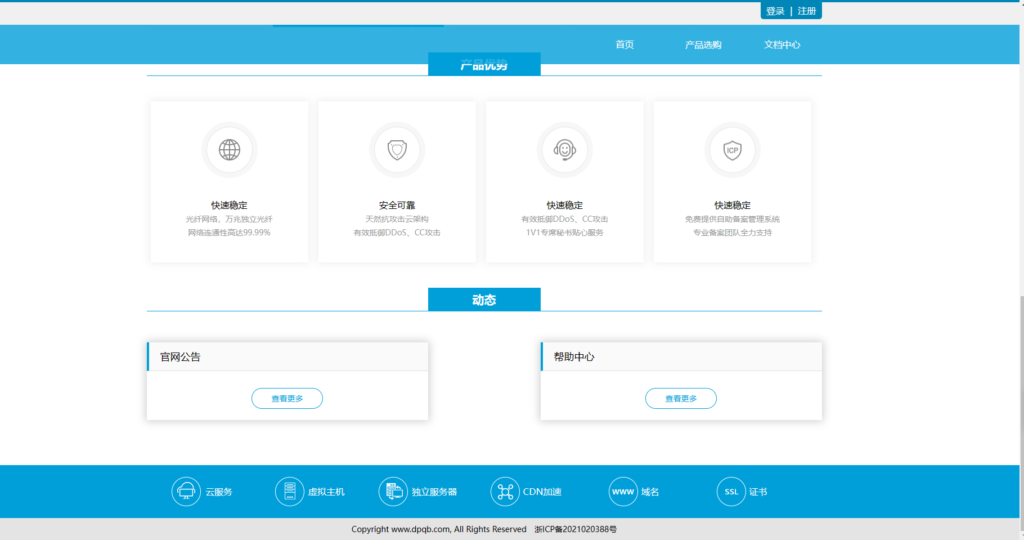
Task: Click the 安全可靠 card title
Action: point(397,205)
